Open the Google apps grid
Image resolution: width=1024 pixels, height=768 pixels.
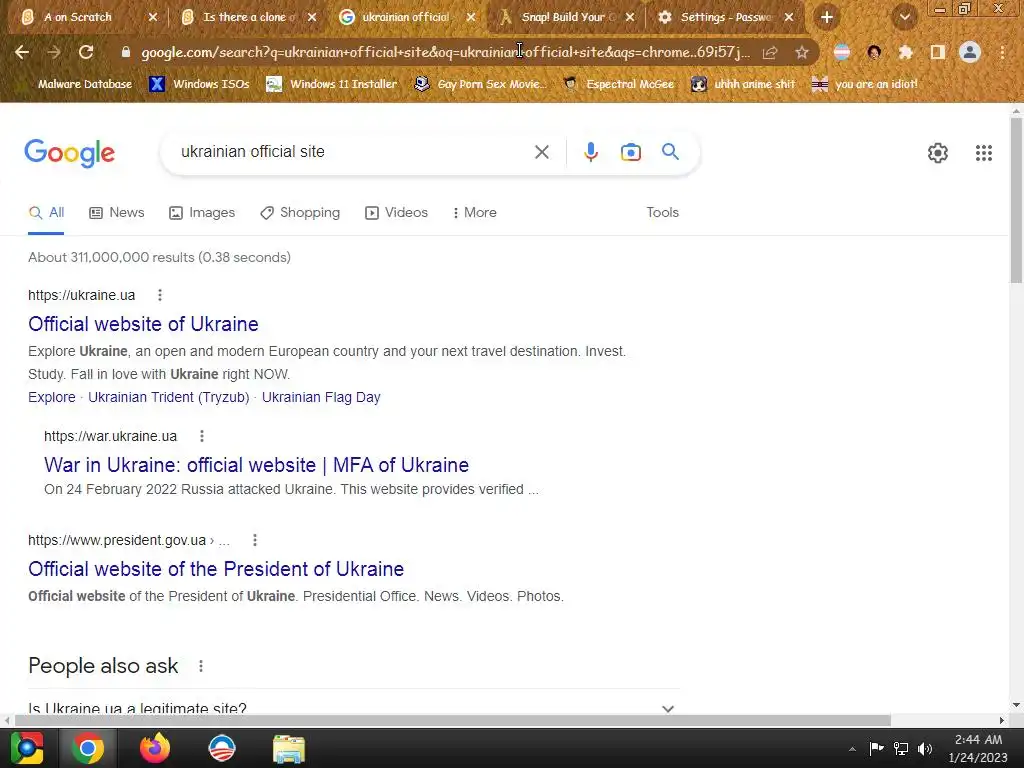pos(984,153)
